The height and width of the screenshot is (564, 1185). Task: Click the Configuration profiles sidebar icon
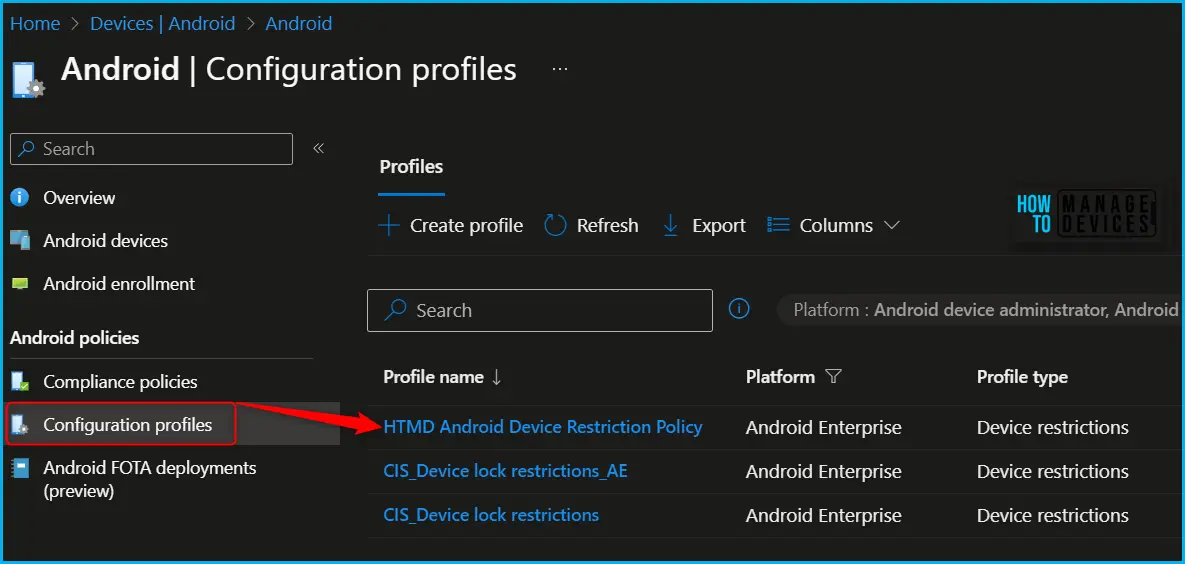point(20,425)
